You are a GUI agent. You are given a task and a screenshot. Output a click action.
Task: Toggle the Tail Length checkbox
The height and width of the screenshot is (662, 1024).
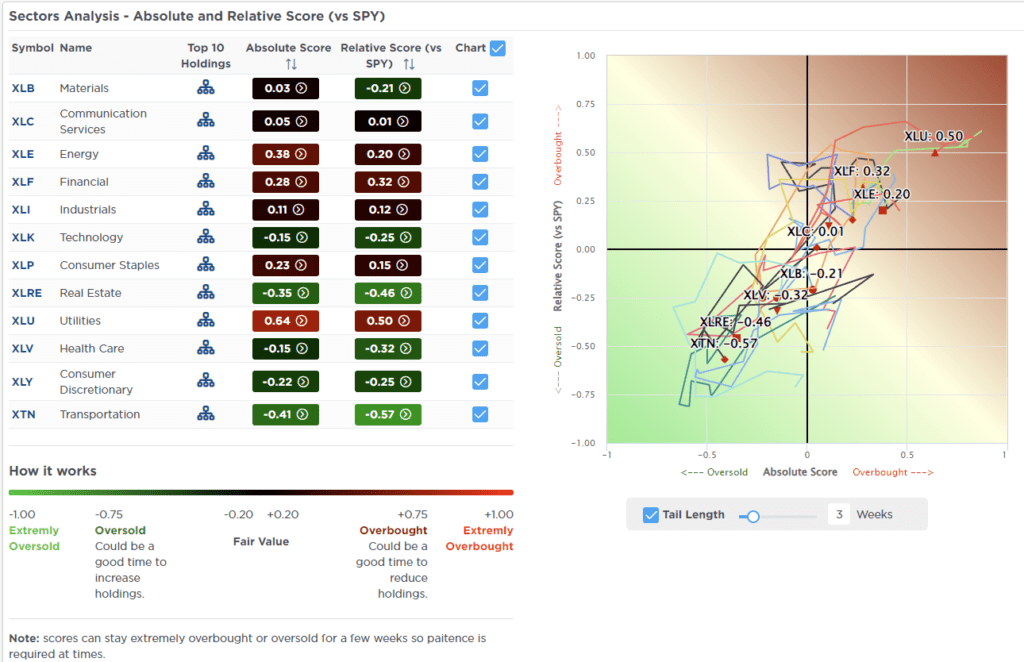[650, 514]
